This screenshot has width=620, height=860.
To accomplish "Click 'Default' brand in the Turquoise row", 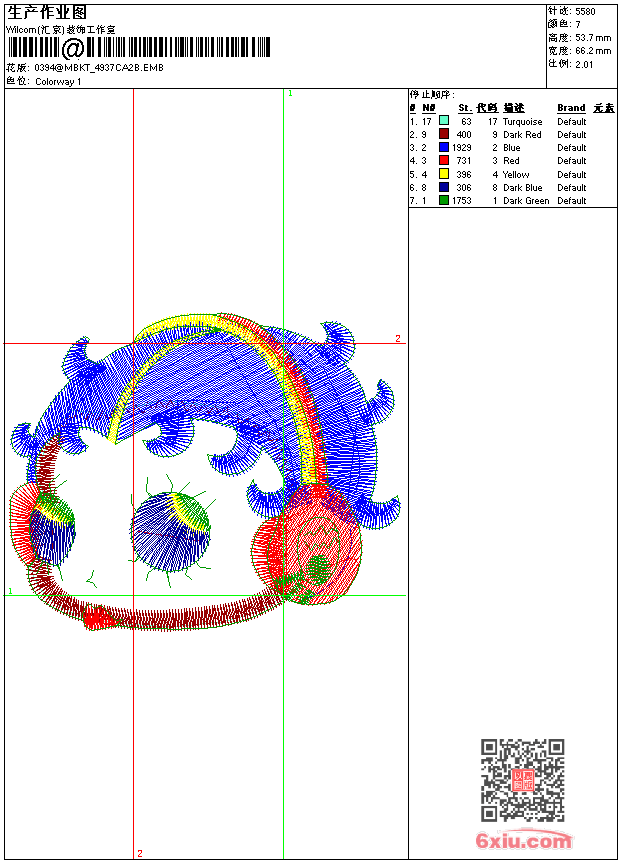I will (x=571, y=122).
